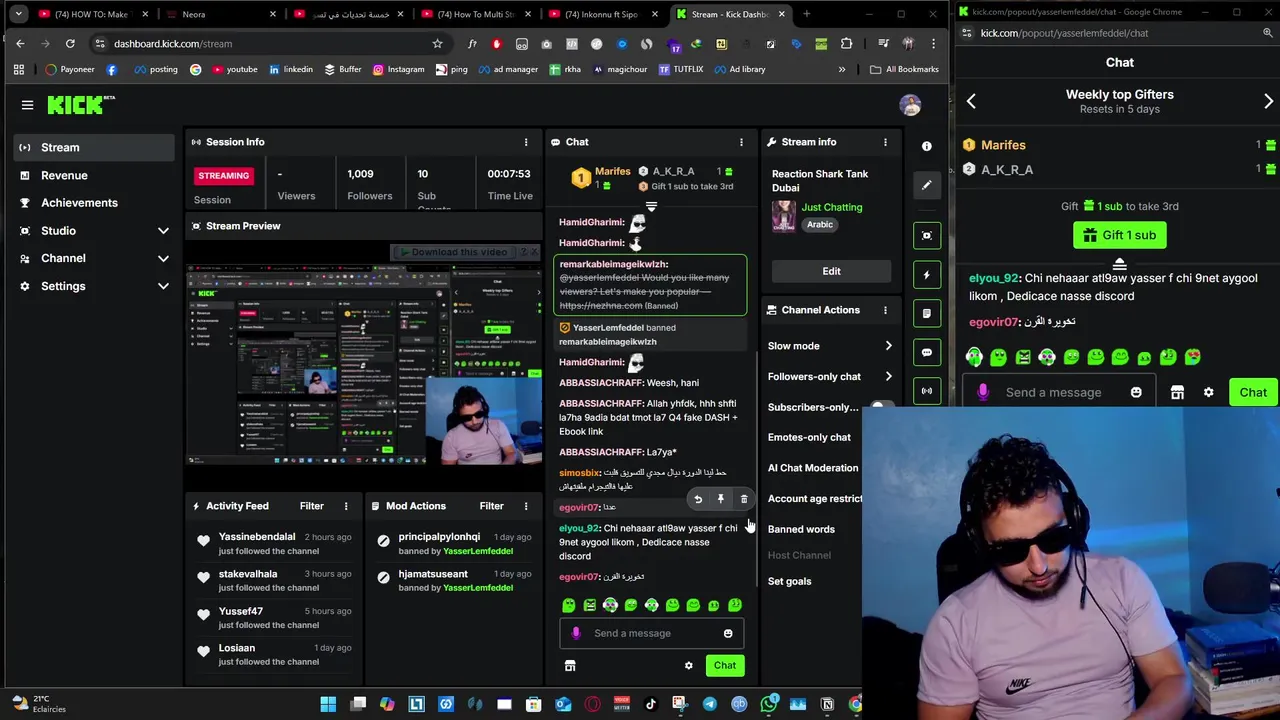Open Session Info options menu

(x=526, y=142)
